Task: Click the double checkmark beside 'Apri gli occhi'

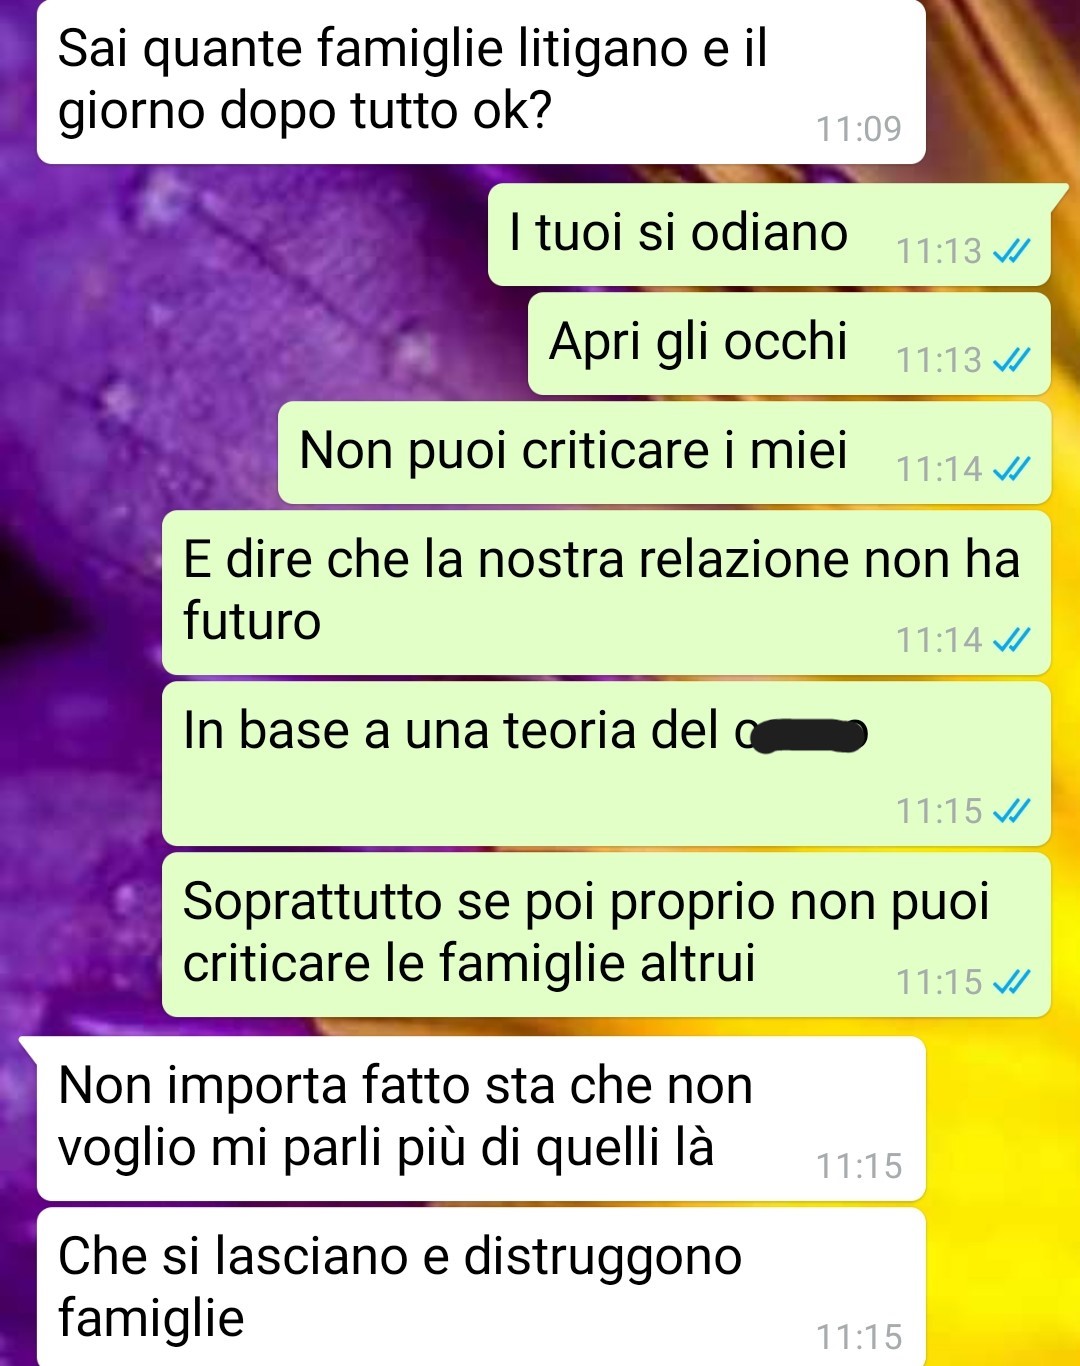Action: pyautogui.click(x=1011, y=359)
